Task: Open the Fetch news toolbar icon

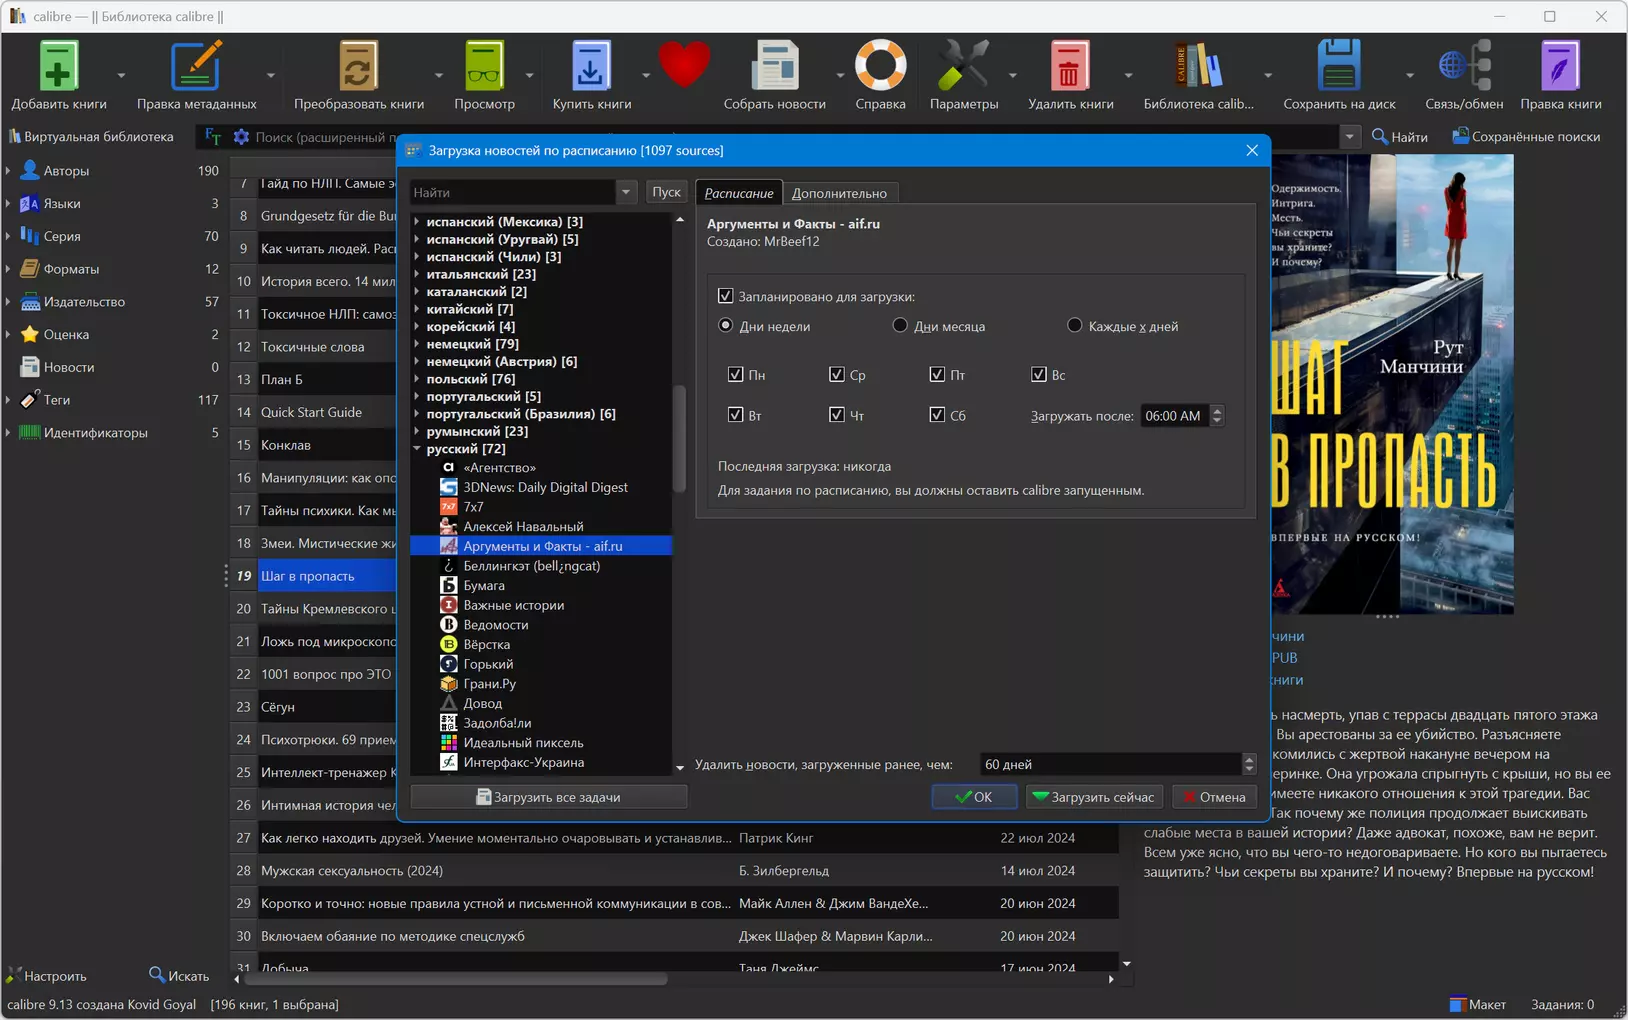Action: 775,67
